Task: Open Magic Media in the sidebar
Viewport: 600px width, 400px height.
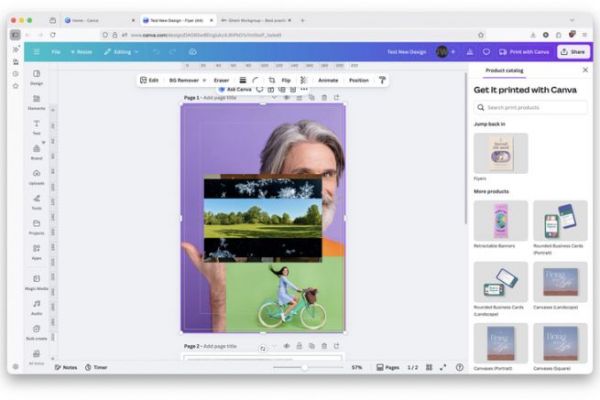Action: click(37, 281)
